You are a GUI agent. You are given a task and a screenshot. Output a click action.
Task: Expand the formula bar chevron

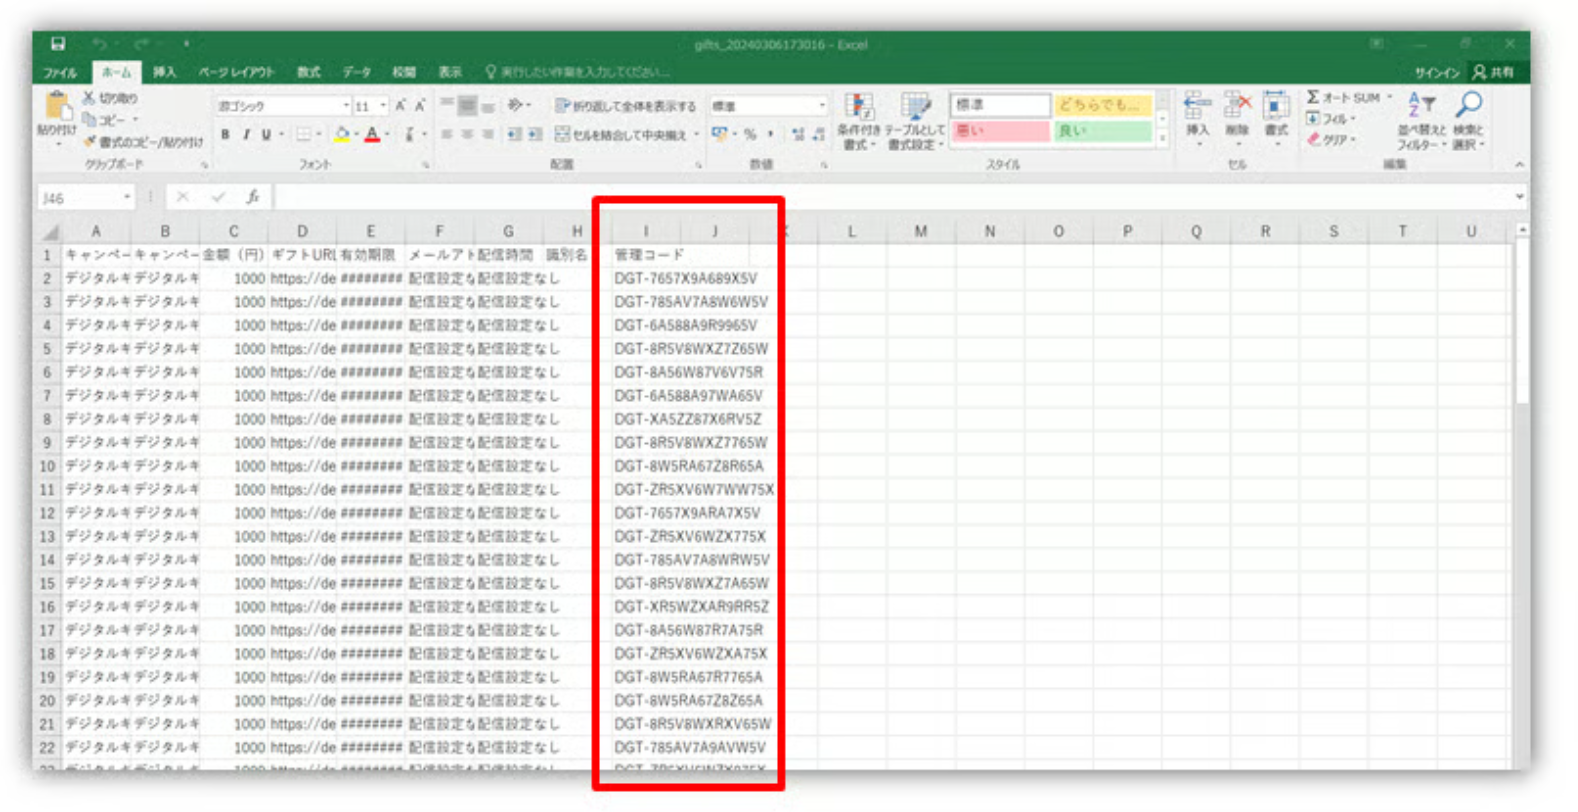1520,197
